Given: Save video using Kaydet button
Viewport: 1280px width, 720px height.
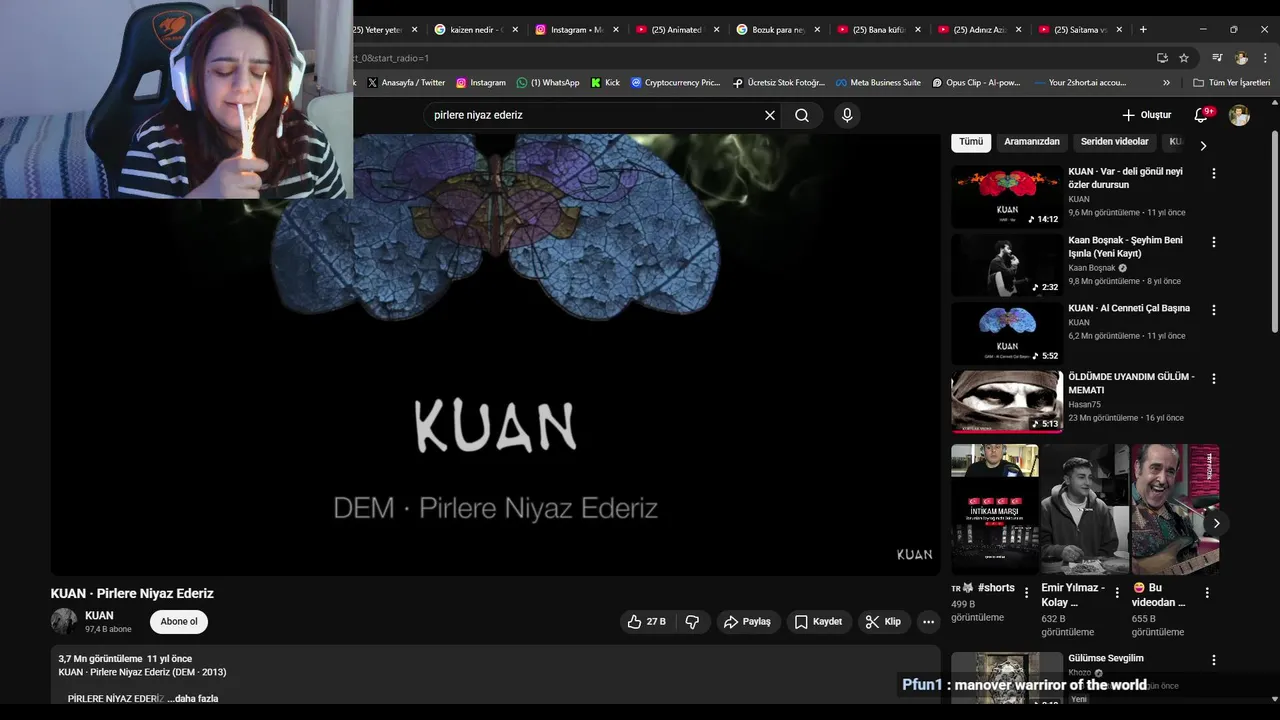Looking at the screenshot, I should [x=818, y=622].
